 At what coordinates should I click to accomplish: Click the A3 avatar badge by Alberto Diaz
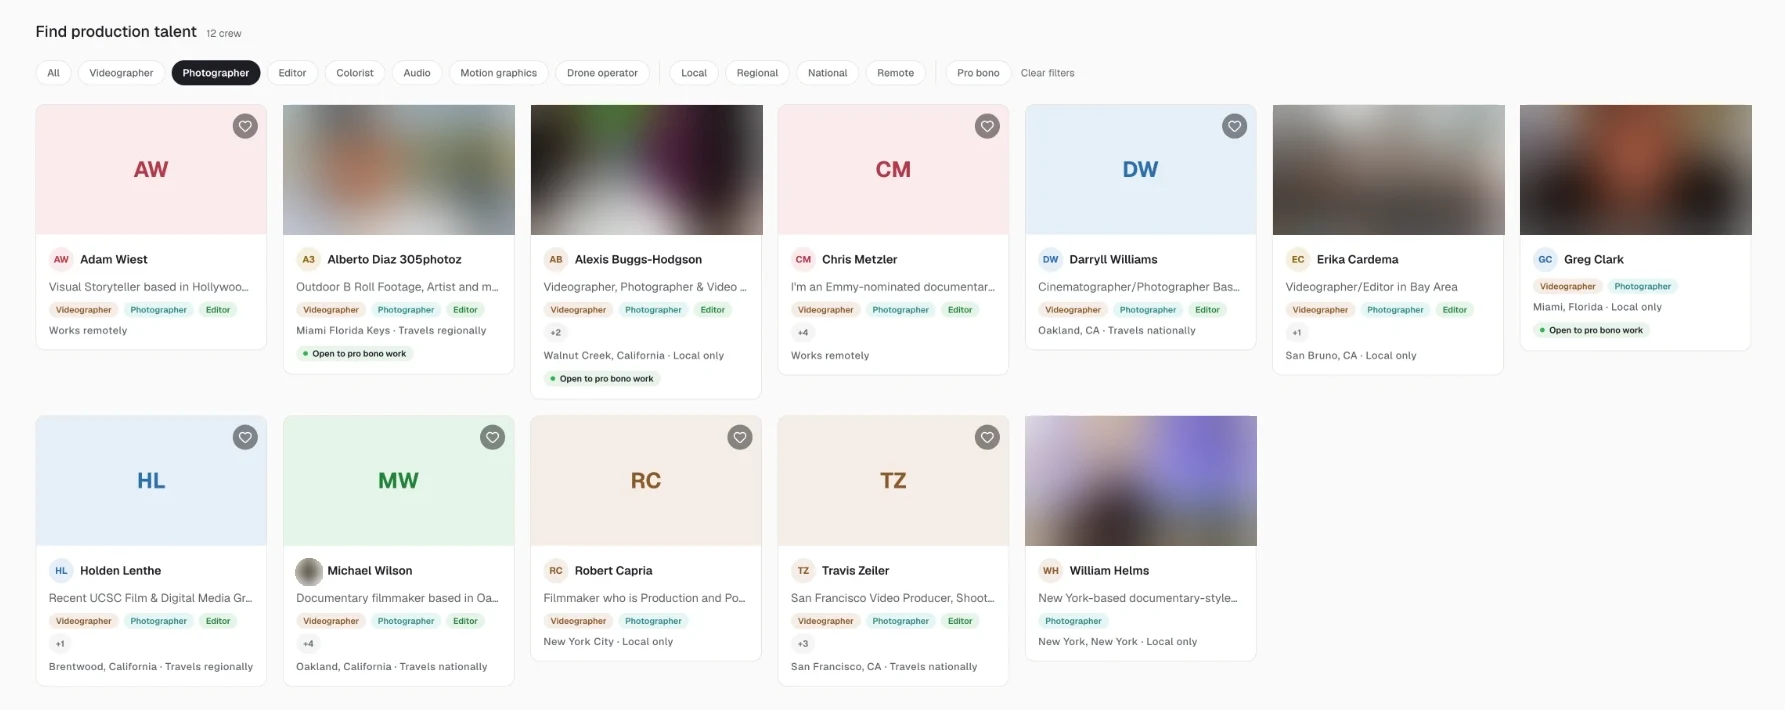coord(308,259)
